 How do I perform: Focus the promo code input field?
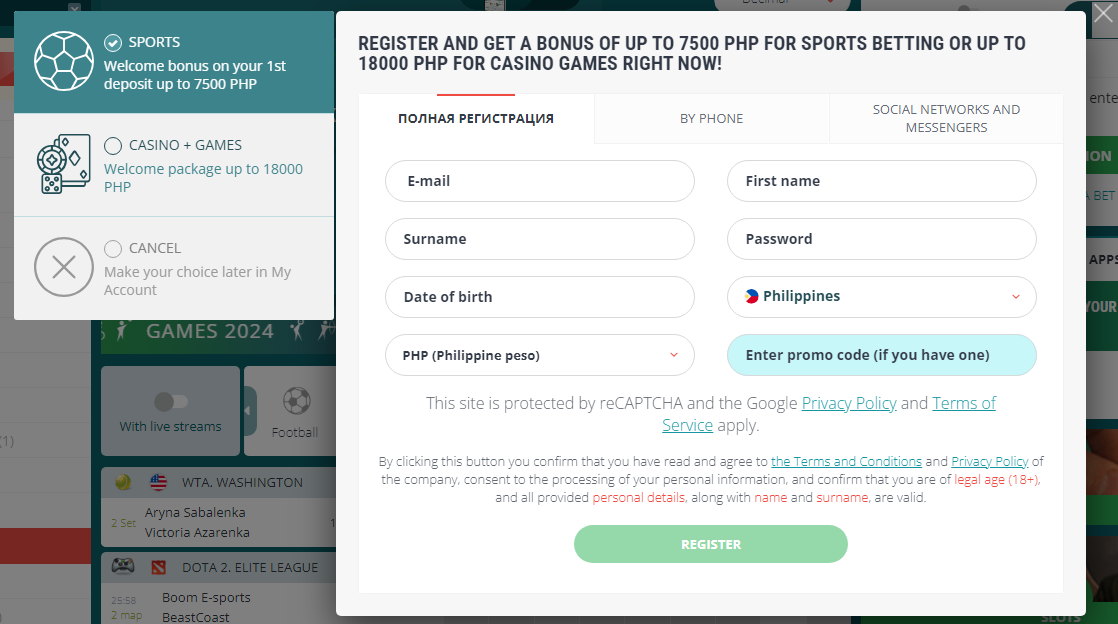(x=881, y=355)
